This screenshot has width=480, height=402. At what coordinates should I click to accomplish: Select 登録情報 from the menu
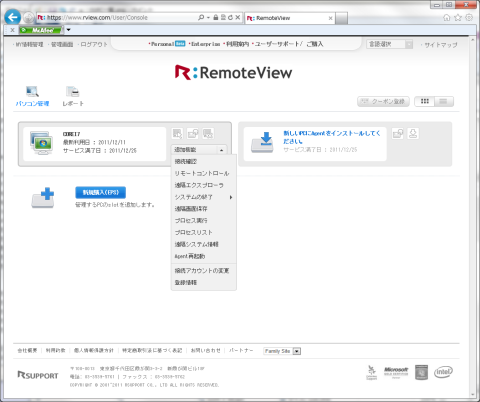204,282
